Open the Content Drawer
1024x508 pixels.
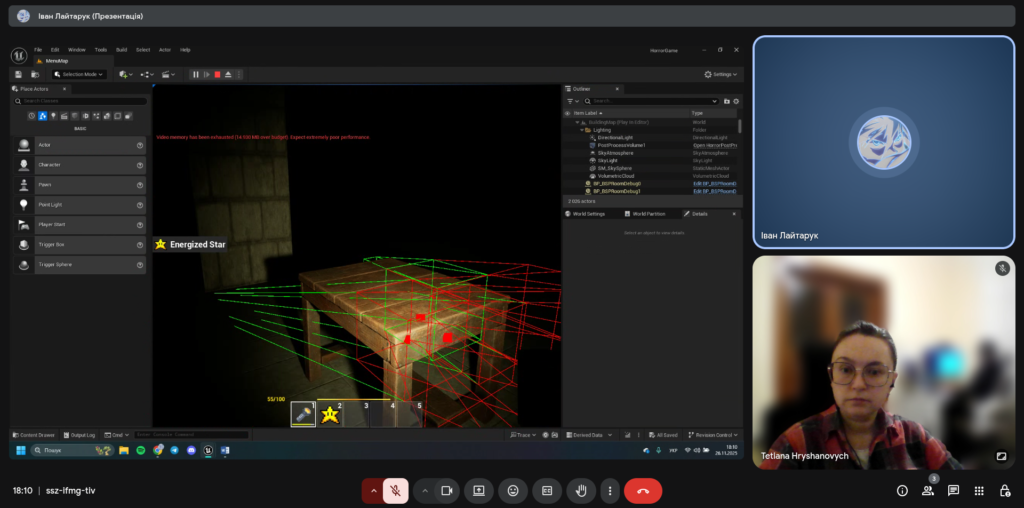(x=35, y=435)
